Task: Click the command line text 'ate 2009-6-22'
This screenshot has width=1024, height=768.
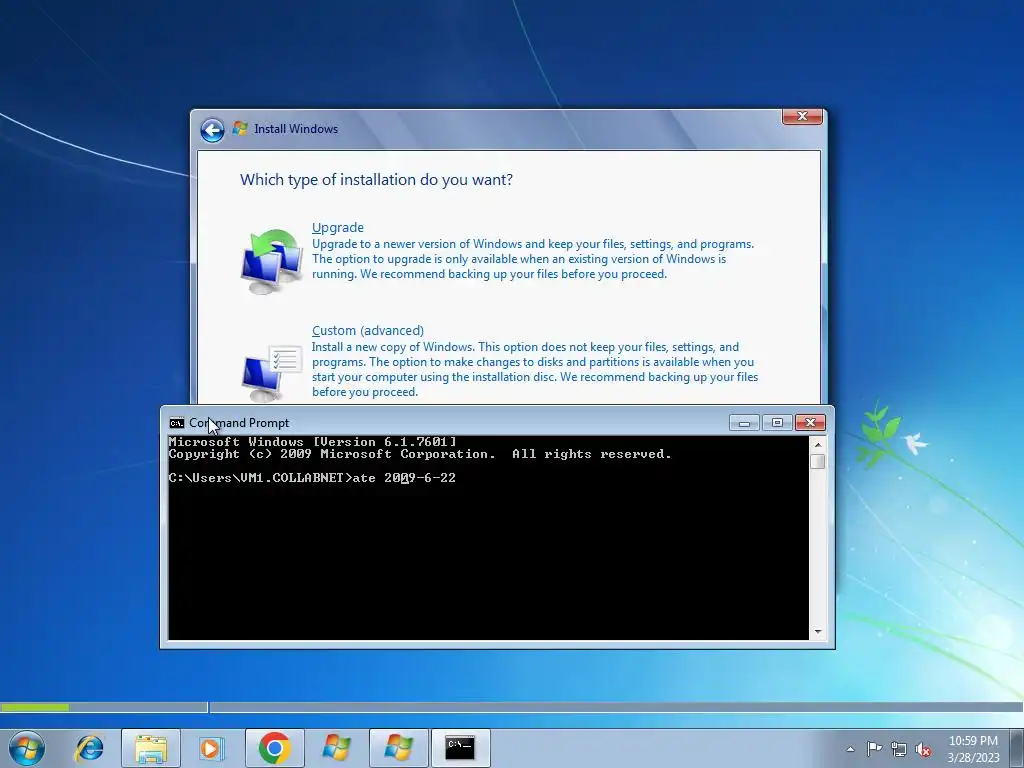Action: coord(404,478)
